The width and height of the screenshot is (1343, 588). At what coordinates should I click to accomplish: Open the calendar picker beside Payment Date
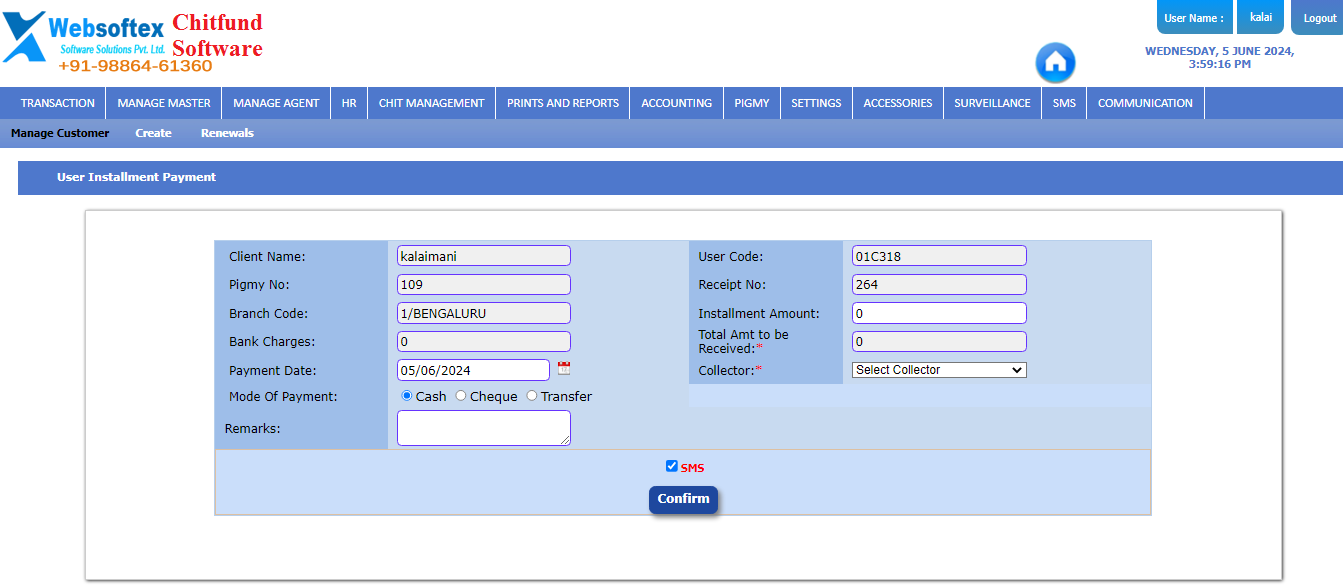tap(563, 368)
